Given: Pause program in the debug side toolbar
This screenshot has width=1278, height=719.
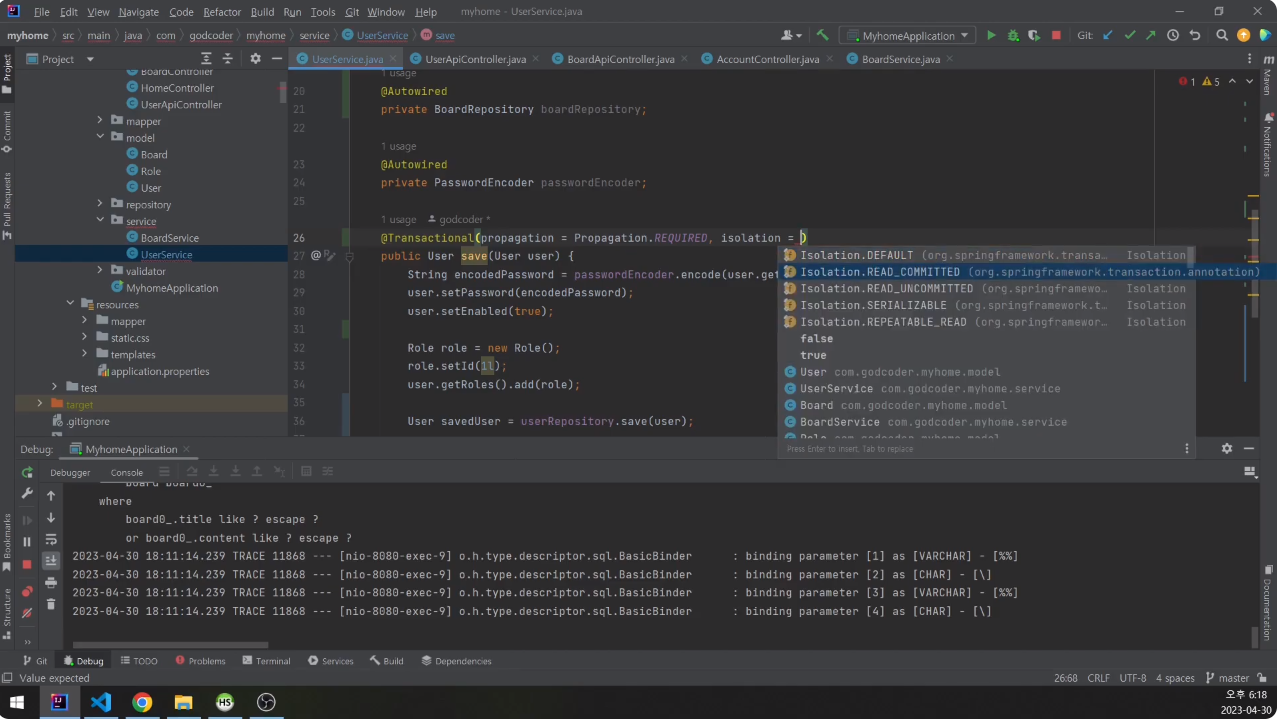Looking at the screenshot, I should pyautogui.click(x=27, y=542).
